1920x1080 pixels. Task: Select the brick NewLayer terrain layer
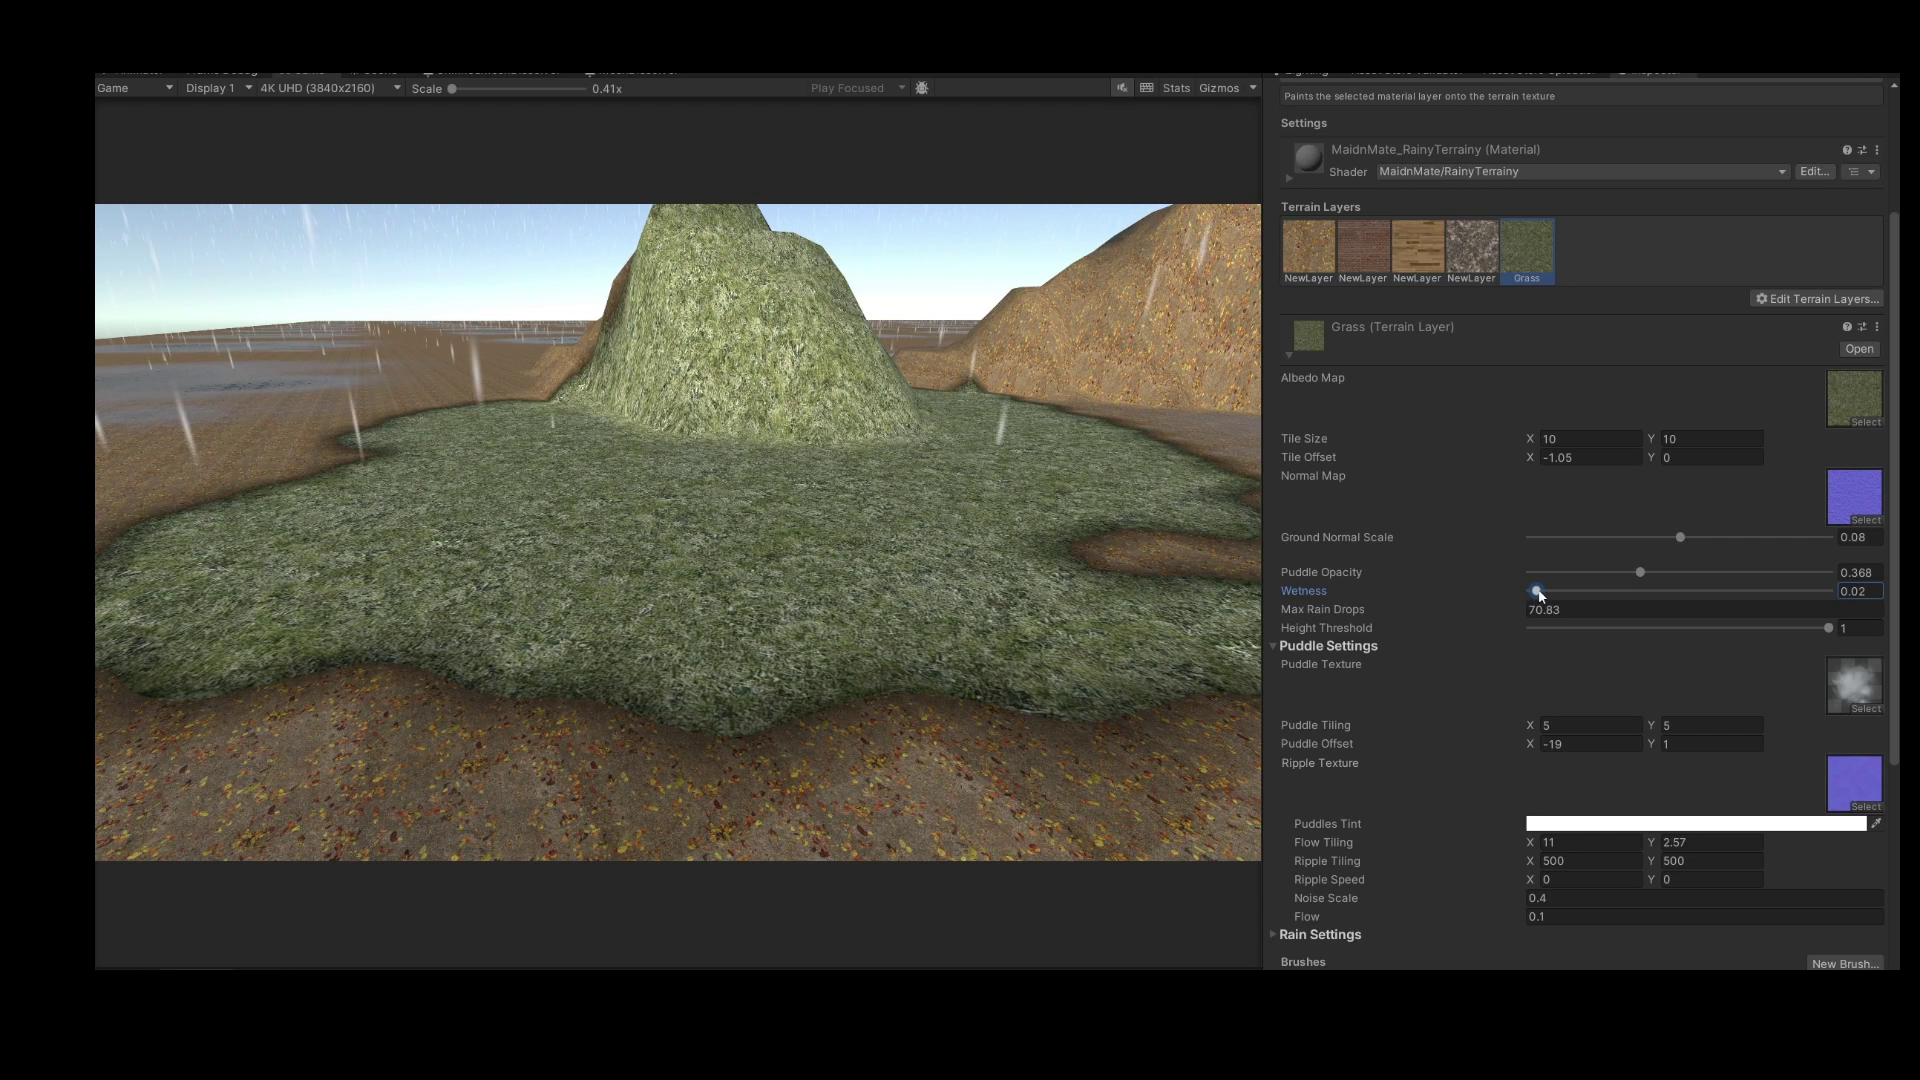pyautogui.click(x=1363, y=246)
